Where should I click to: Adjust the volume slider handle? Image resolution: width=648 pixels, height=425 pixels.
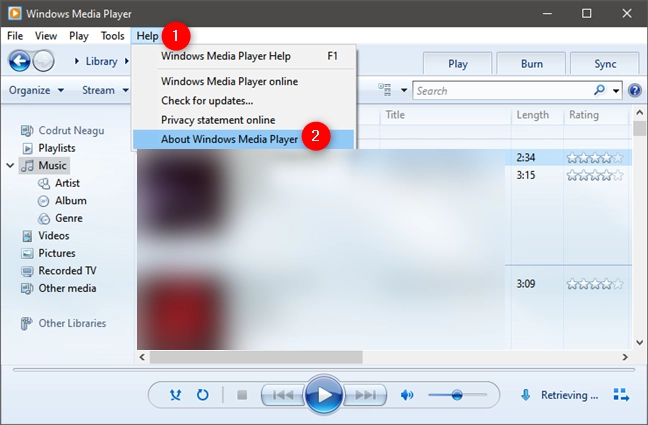[x=457, y=395]
